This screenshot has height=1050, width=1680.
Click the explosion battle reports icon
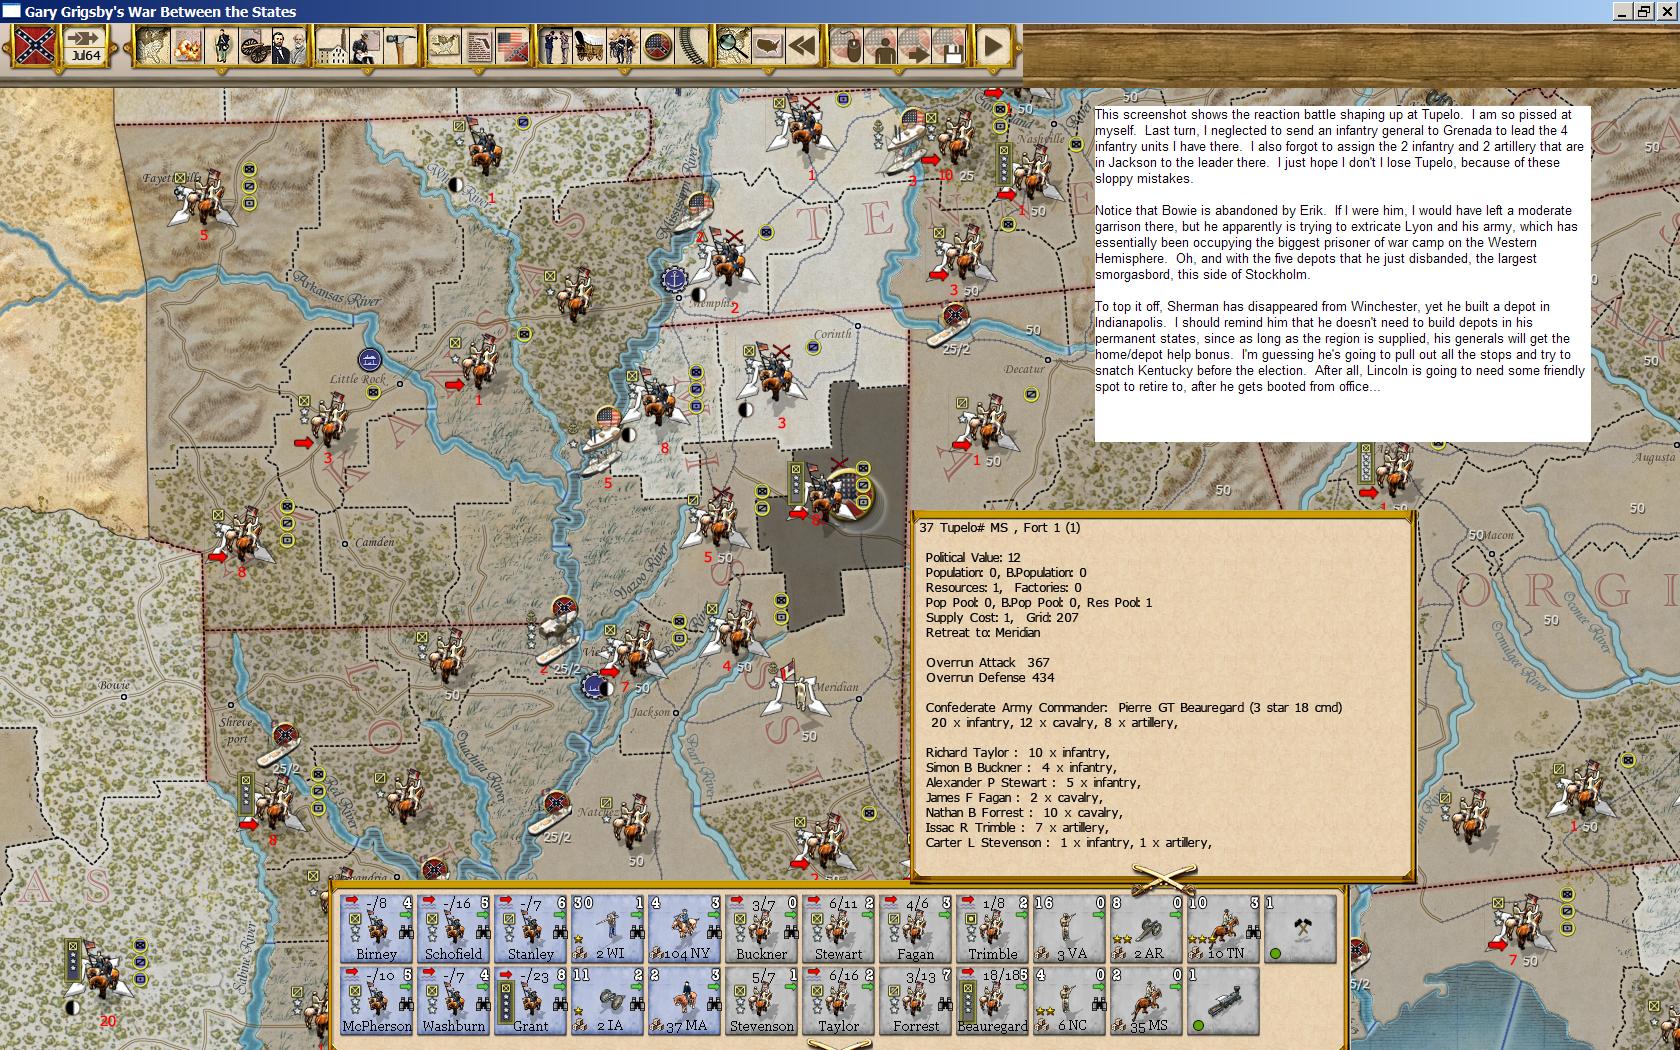coord(187,46)
